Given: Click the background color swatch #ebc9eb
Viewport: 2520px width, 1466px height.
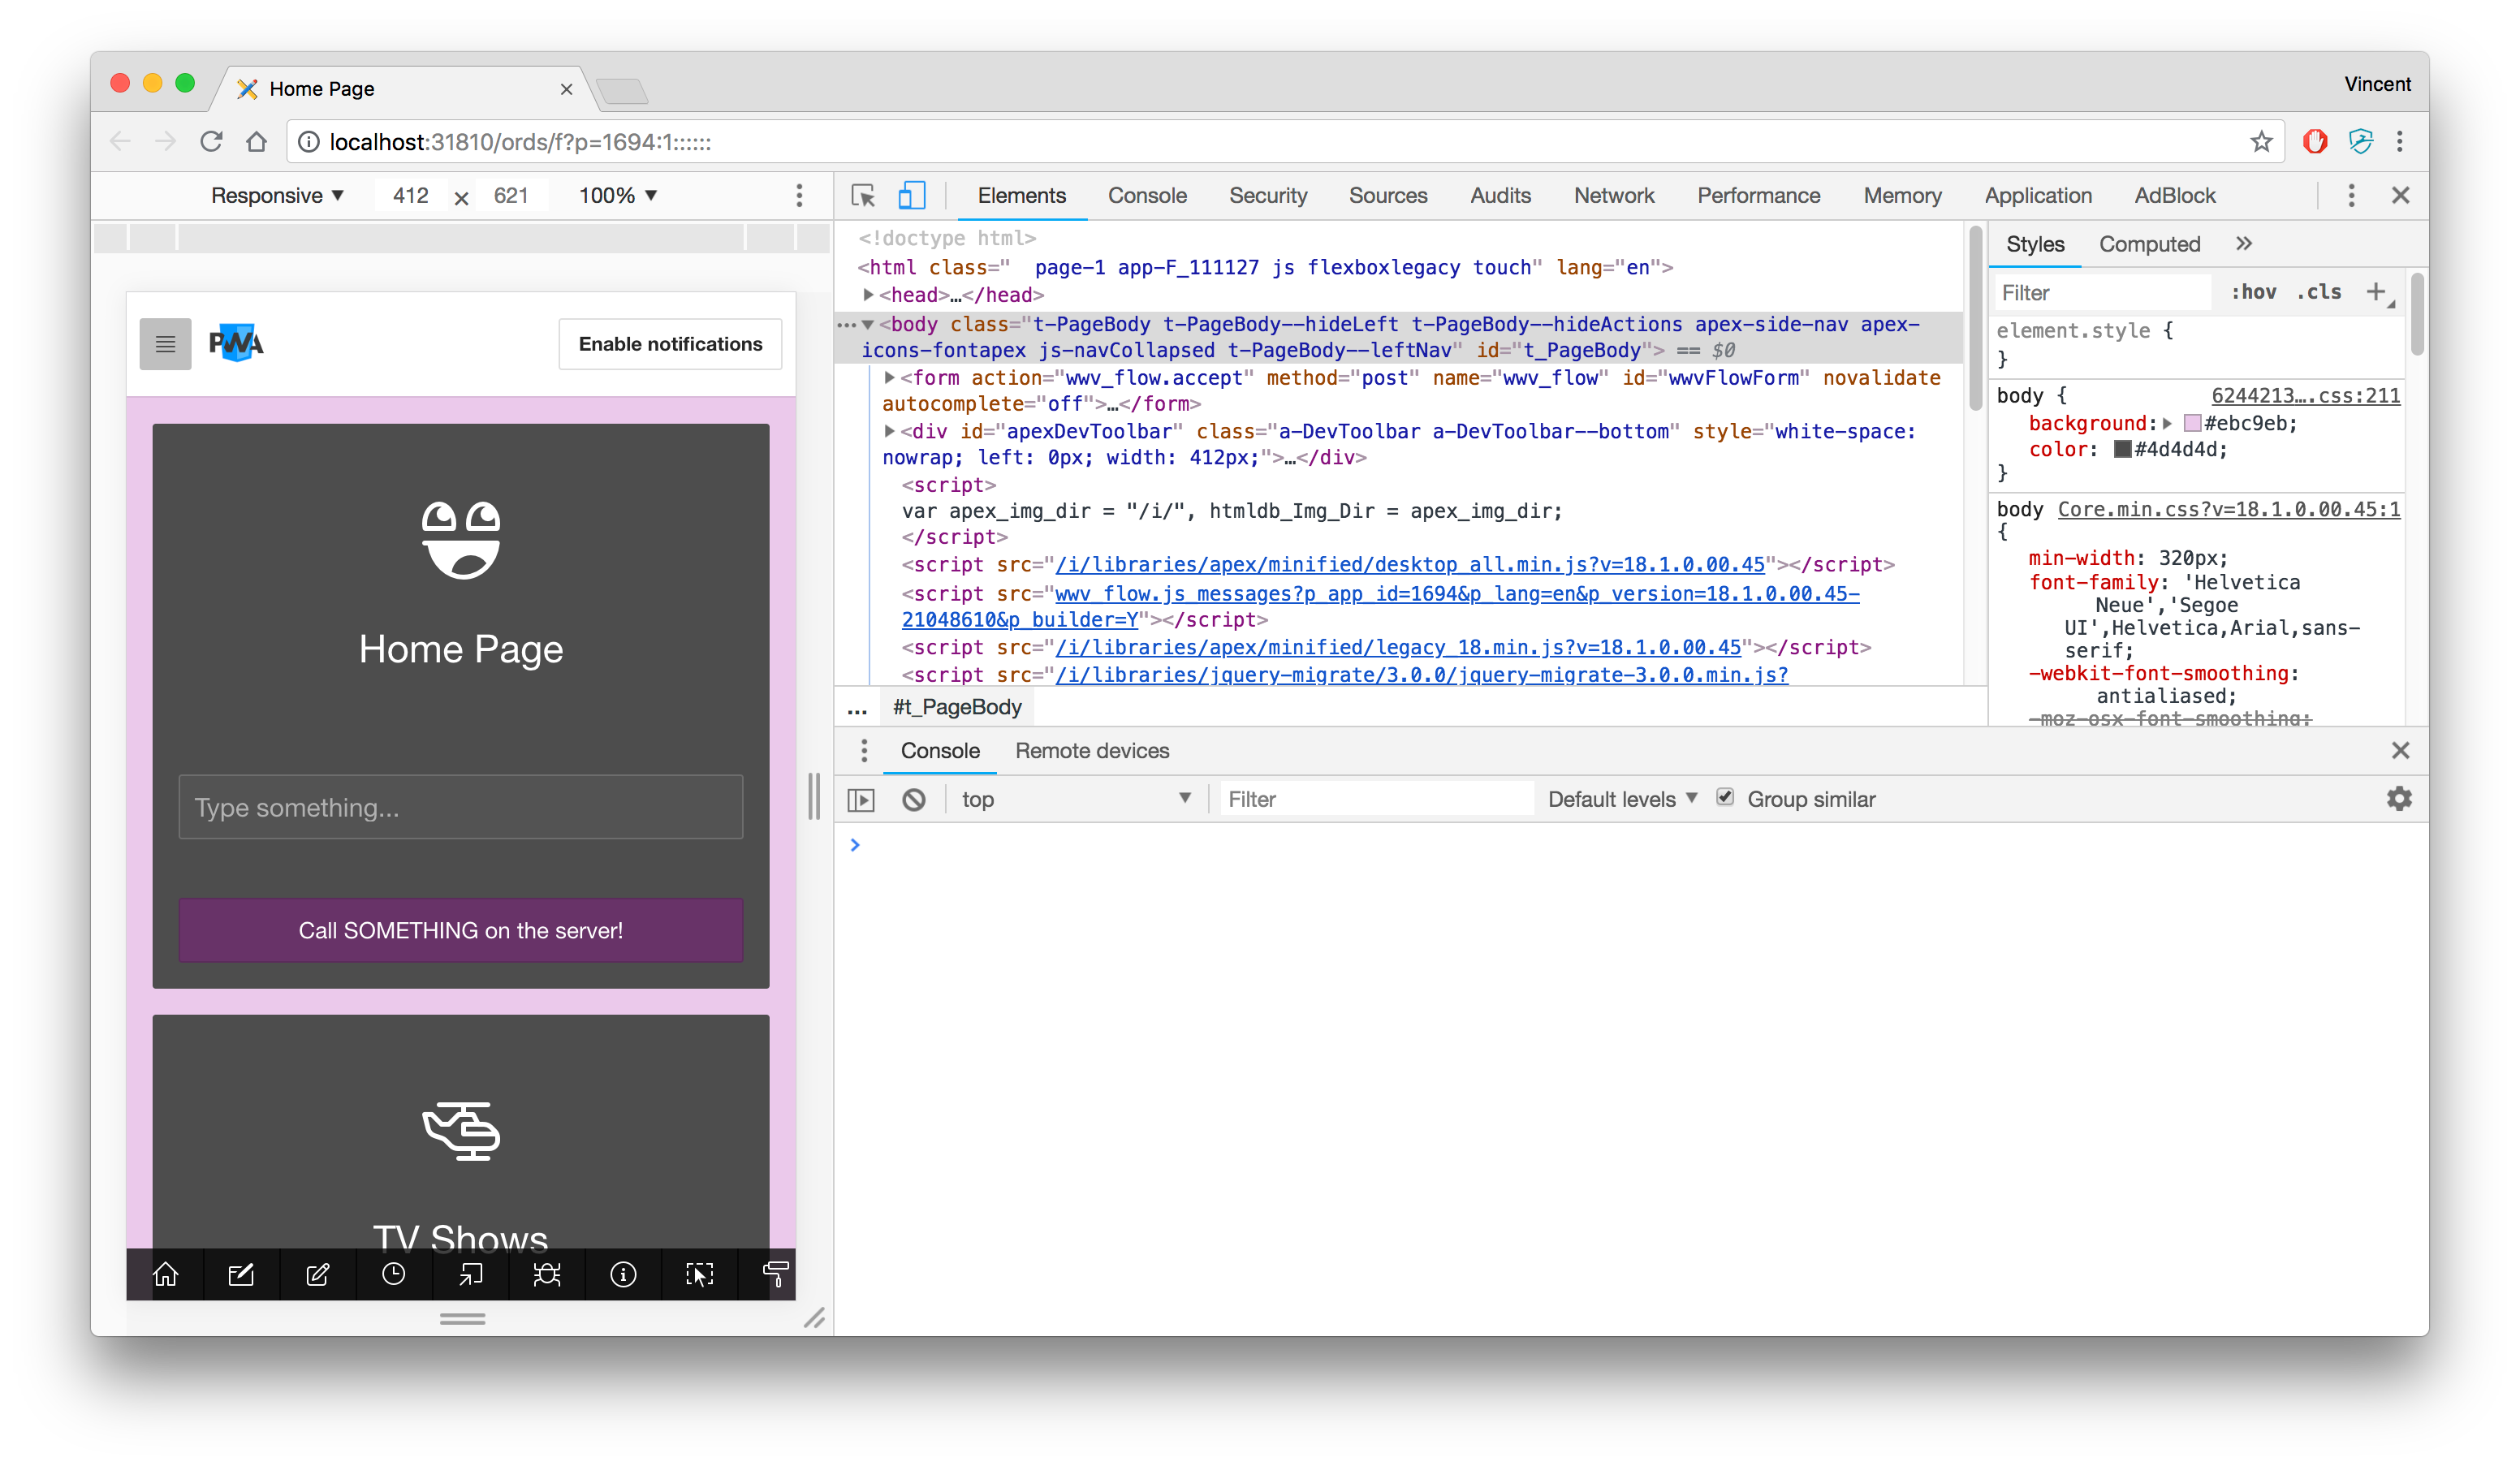Looking at the screenshot, I should coord(2192,424).
